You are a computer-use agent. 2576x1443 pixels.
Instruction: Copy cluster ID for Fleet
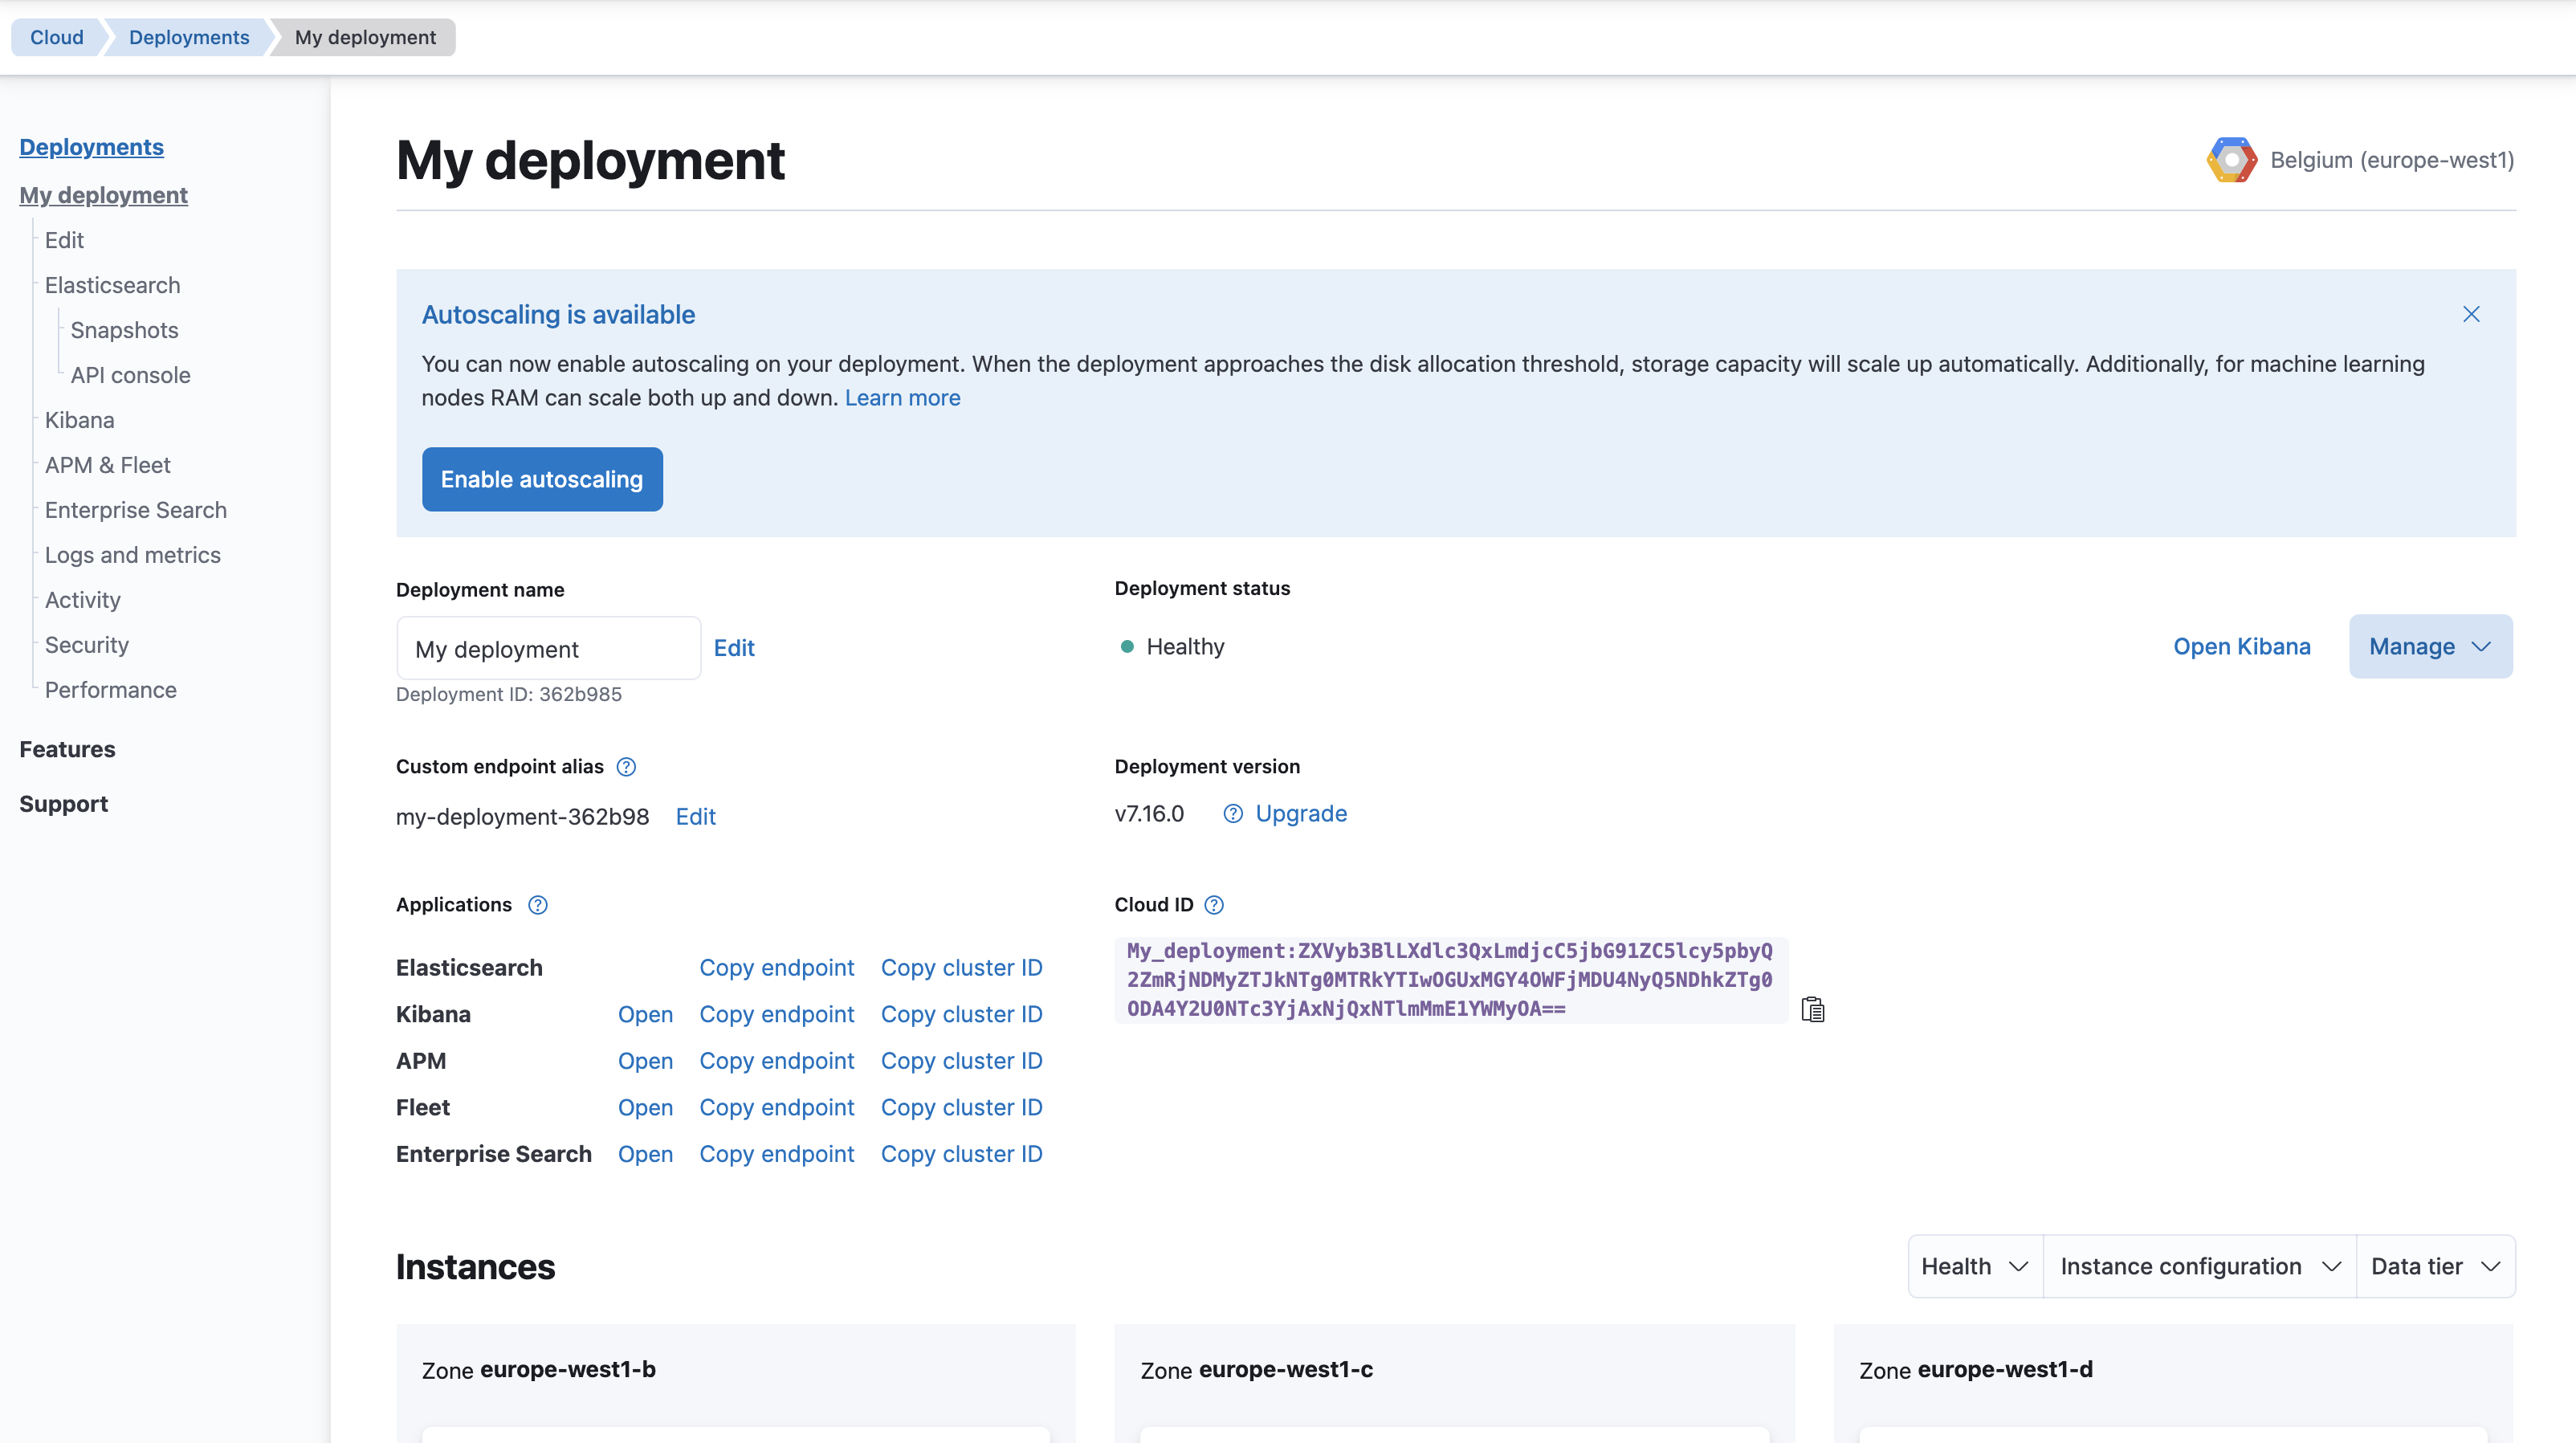[x=961, y=1108]
